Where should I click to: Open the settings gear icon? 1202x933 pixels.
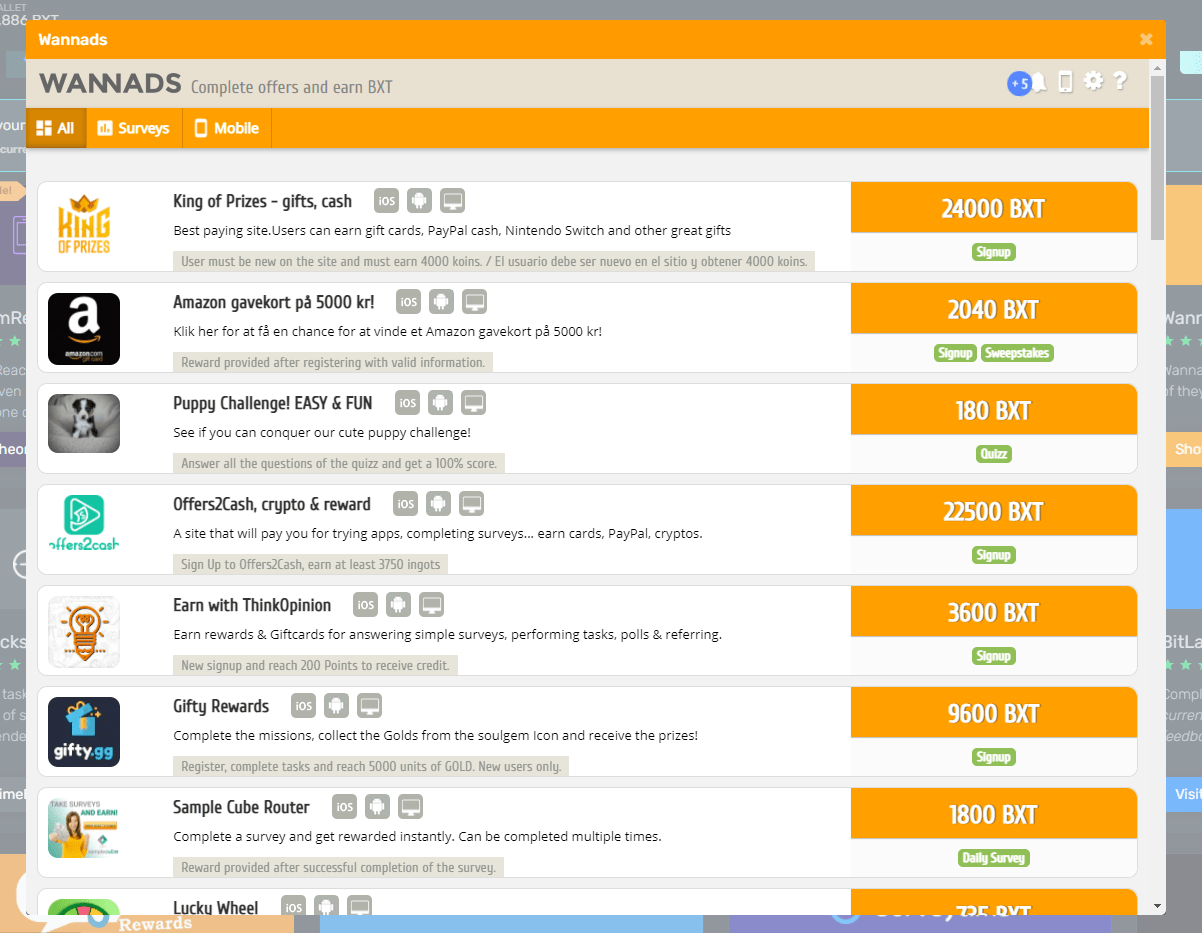point(1093,81)
